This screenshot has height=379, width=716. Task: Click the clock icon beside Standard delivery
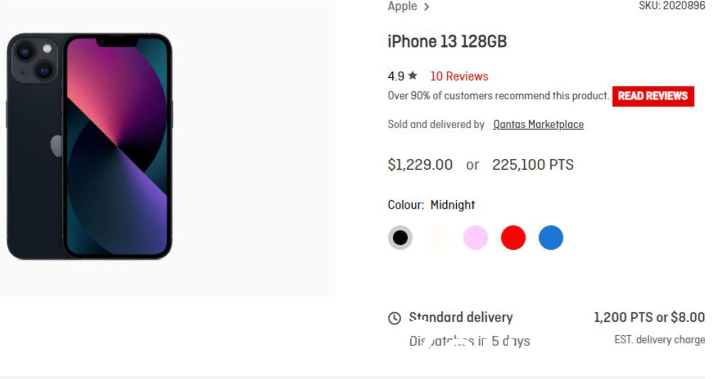pos(395,318)
